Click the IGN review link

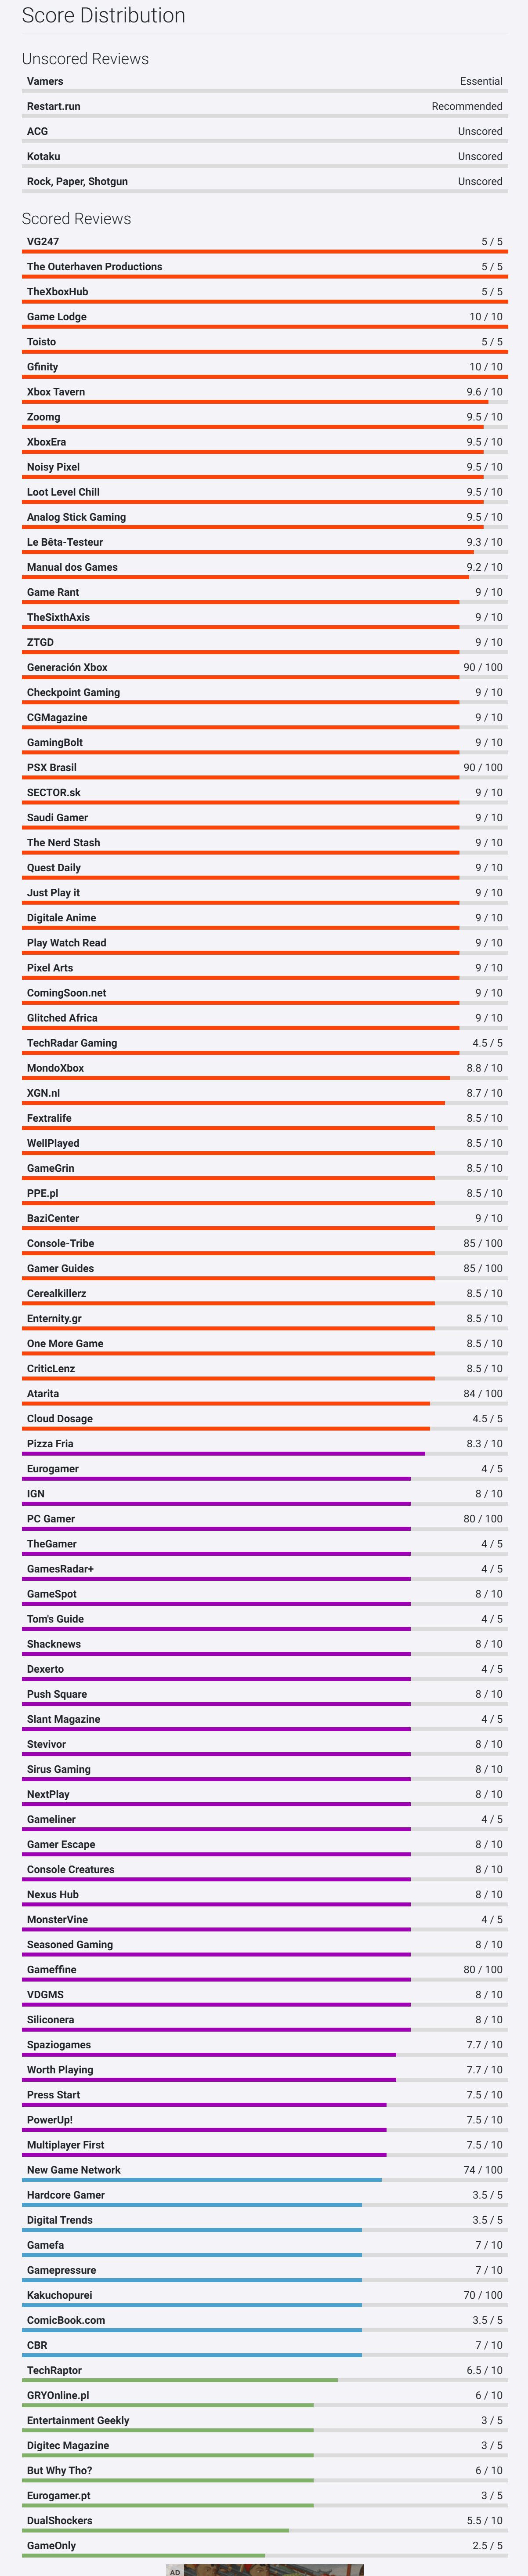tap(36, 1494)
